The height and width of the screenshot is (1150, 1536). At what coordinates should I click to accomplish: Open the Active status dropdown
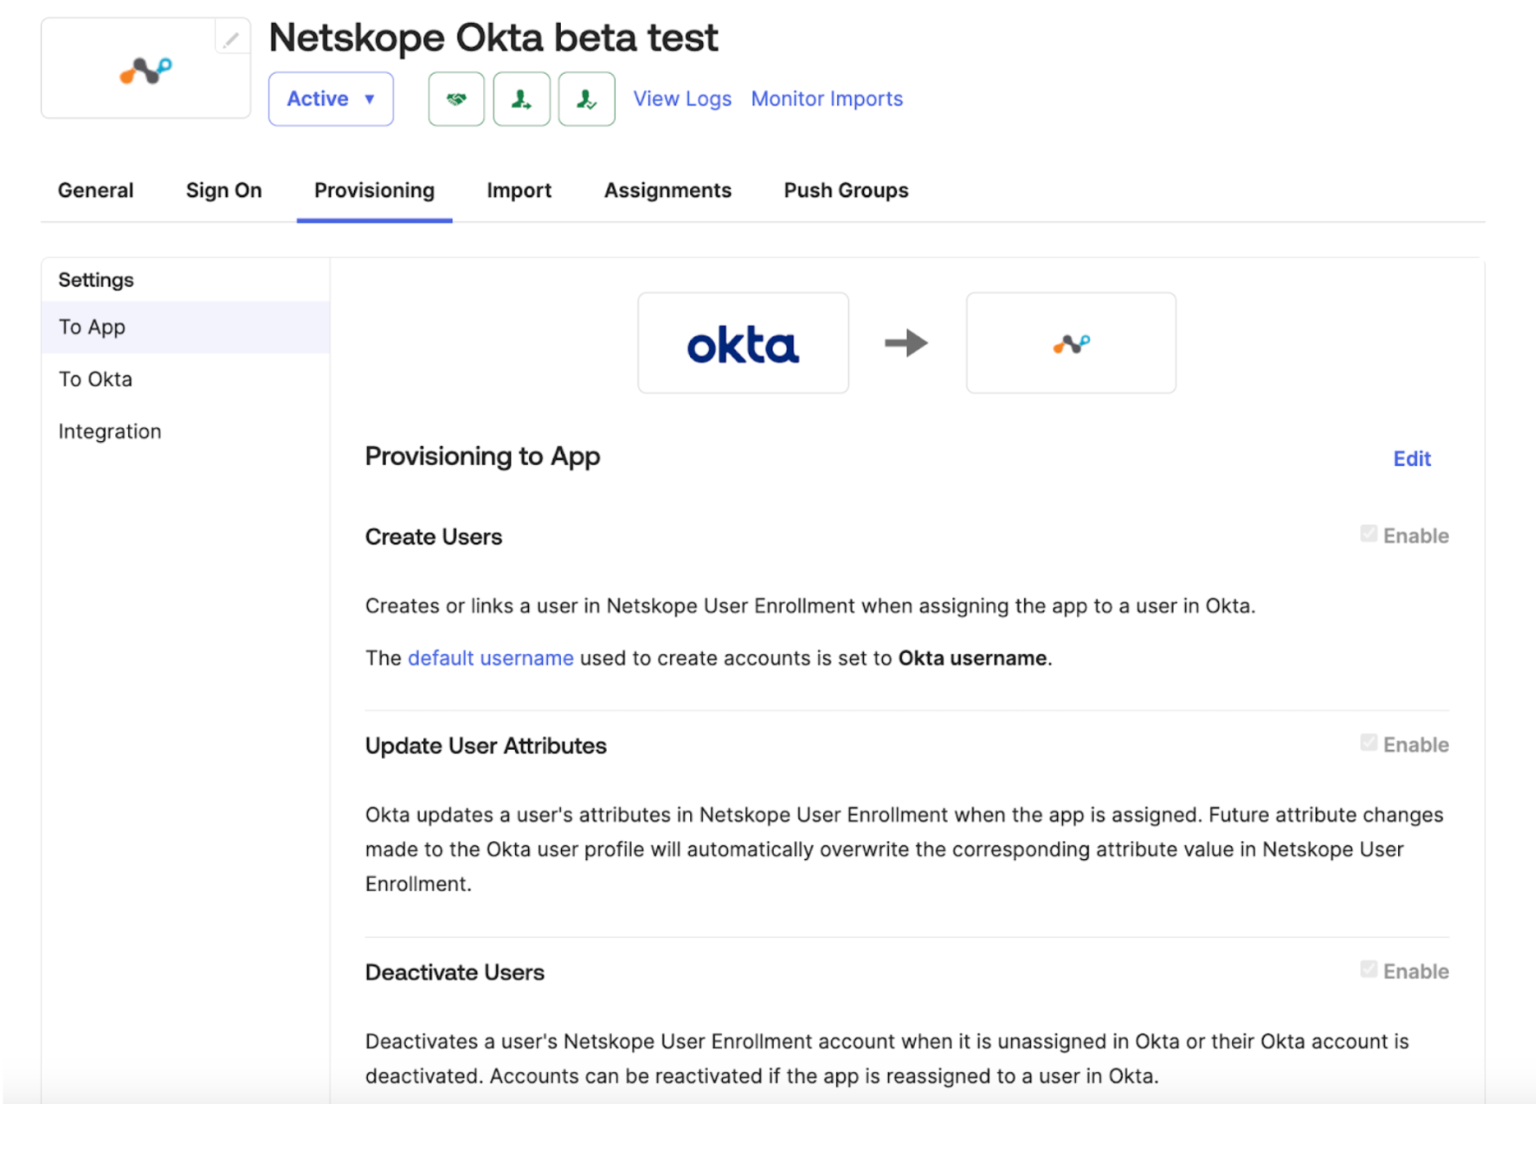330,99
